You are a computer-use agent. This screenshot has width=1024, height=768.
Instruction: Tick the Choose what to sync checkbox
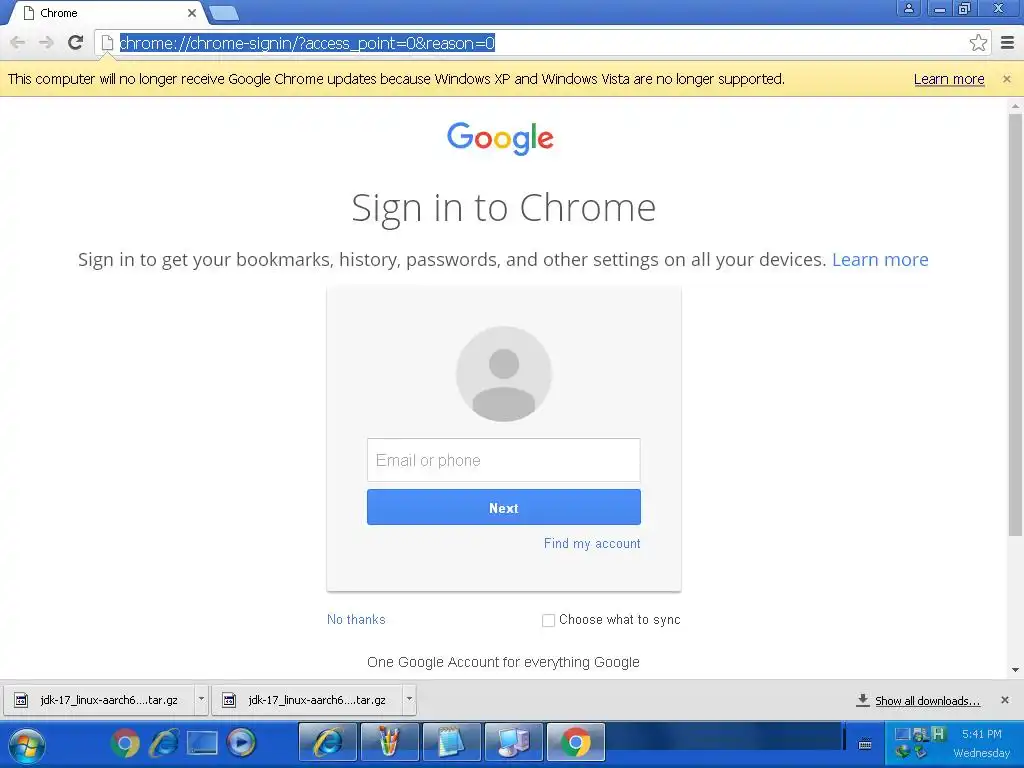coord(548,620)
